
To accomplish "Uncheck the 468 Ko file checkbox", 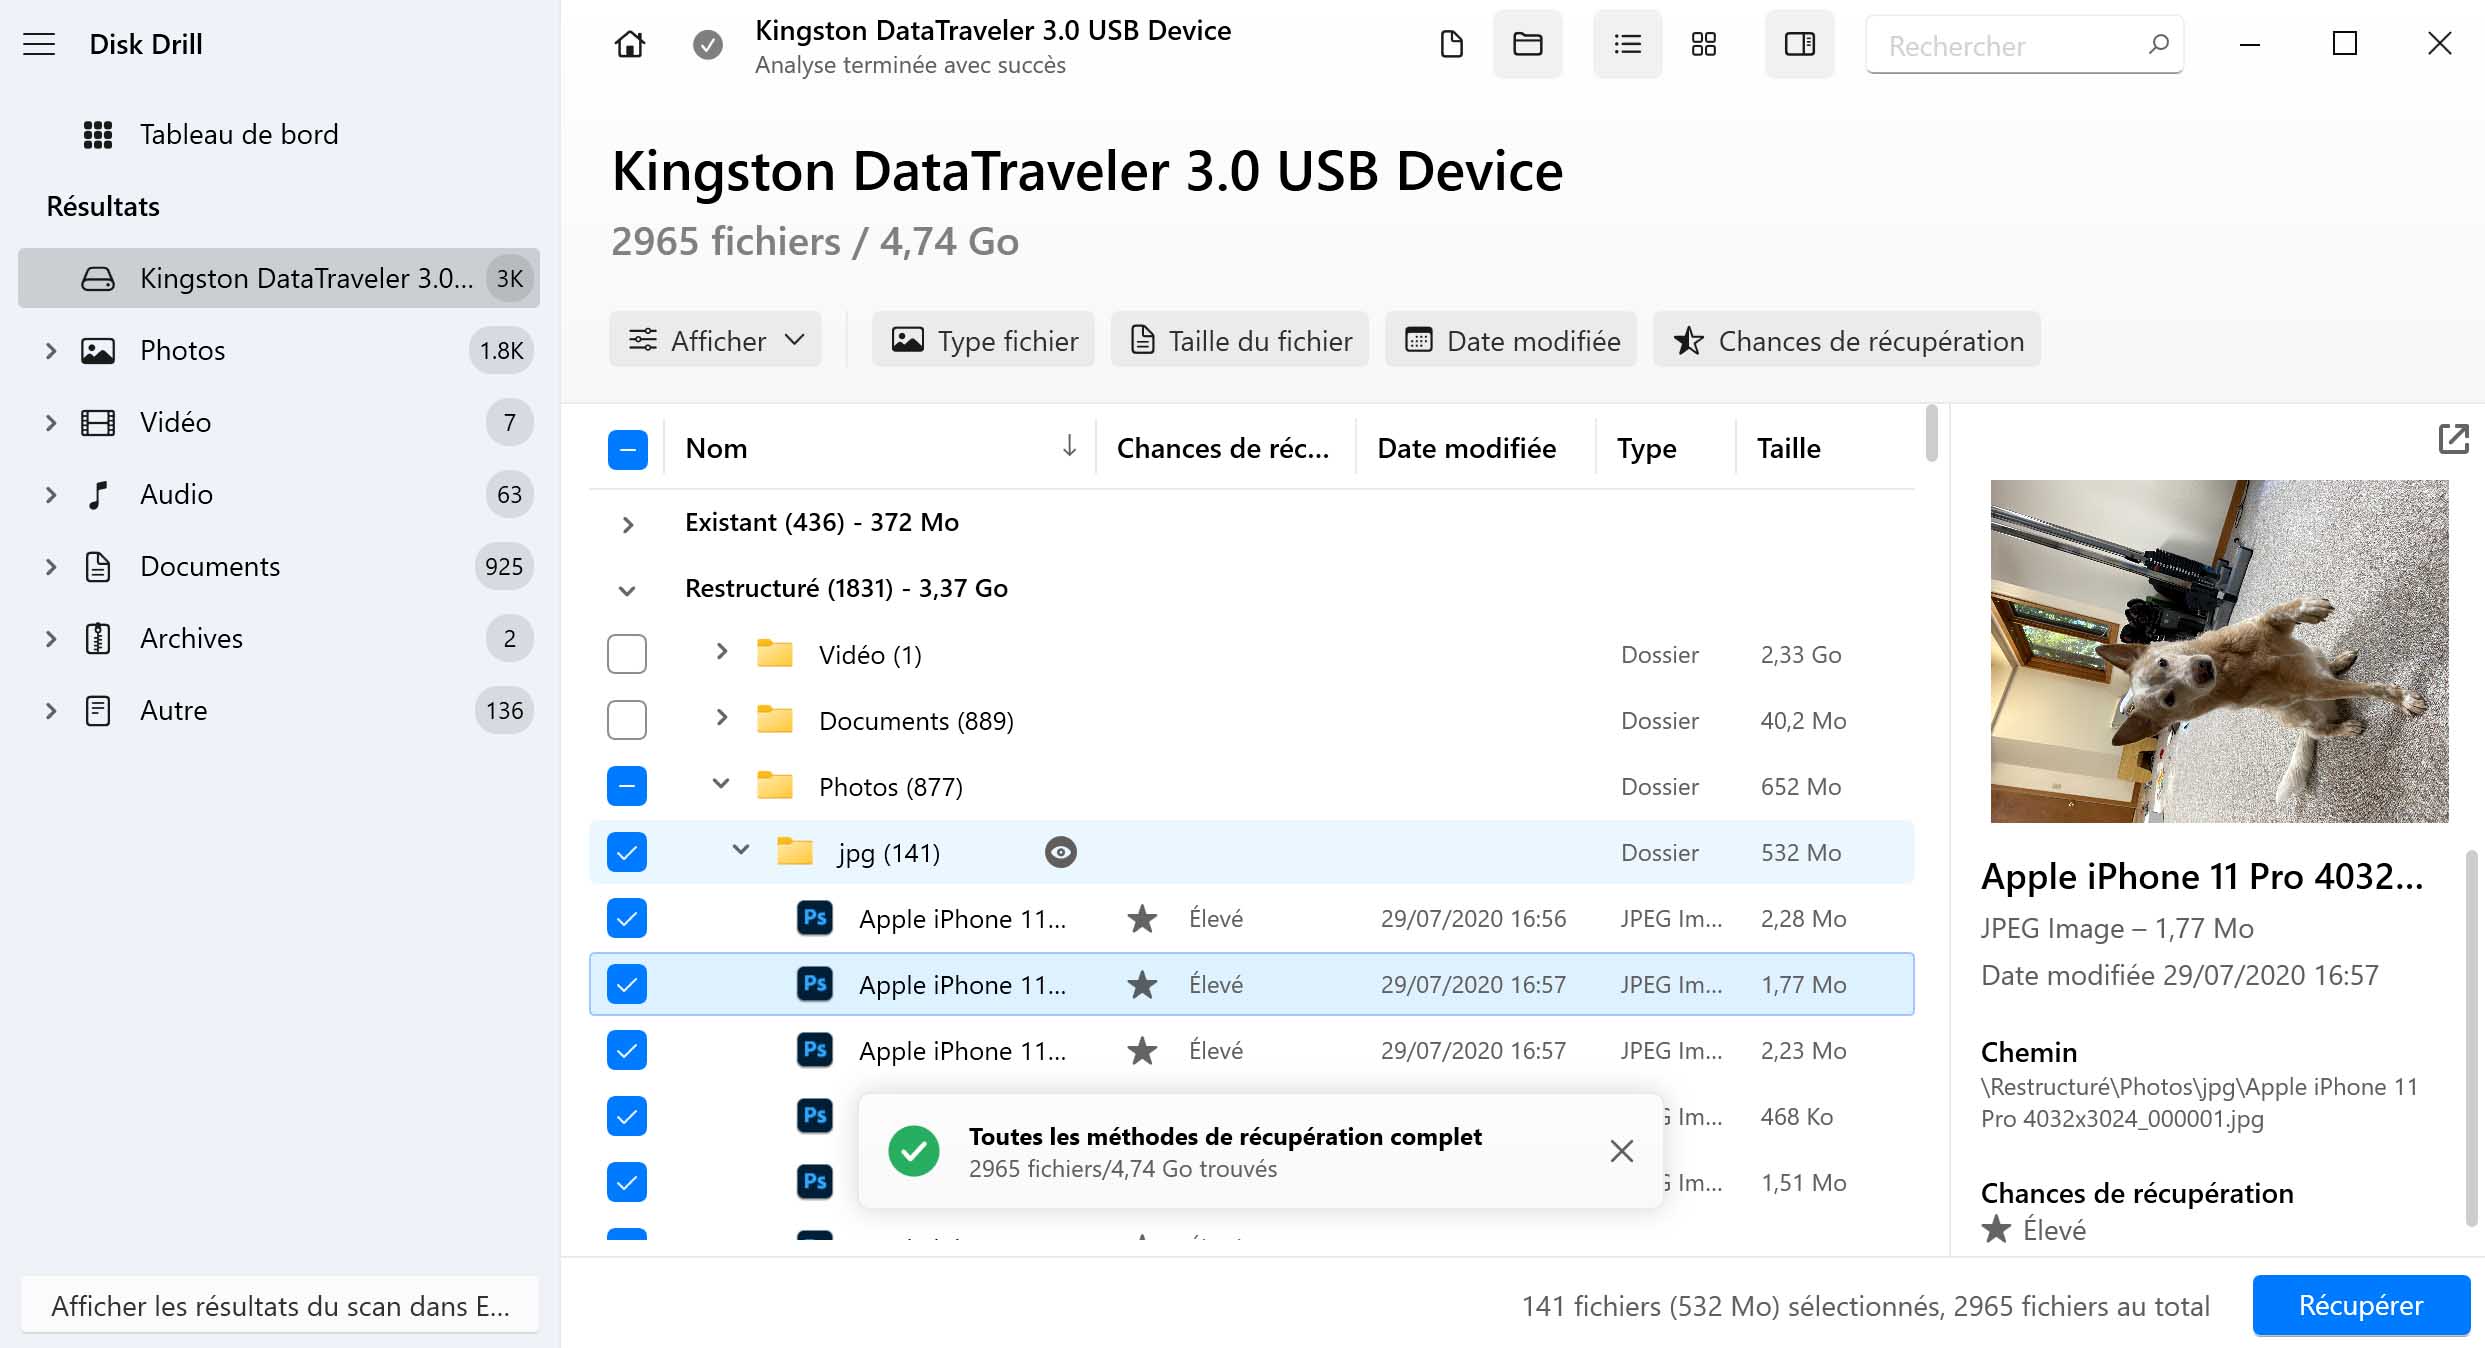I will [x=627, y=1116].
